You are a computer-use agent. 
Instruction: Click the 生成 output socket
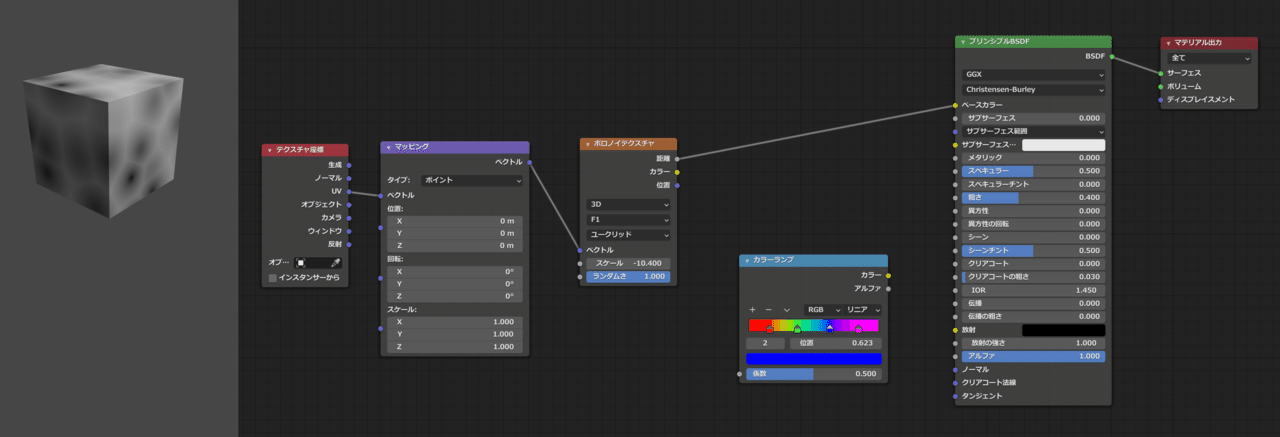pos(348,164)
